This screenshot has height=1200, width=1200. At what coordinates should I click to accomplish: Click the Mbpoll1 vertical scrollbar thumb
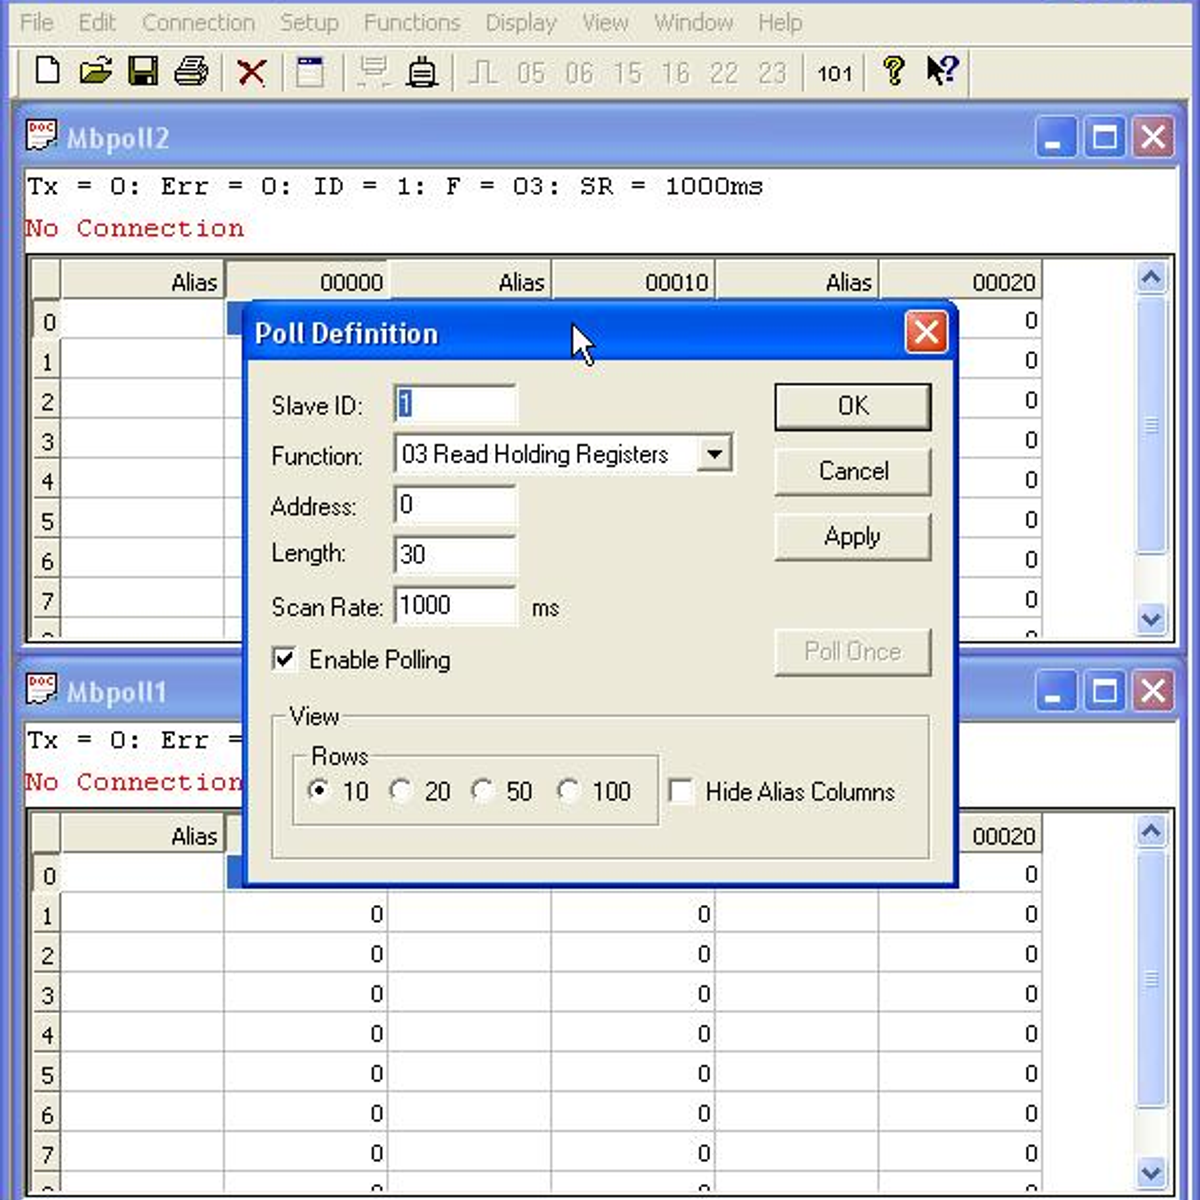point(1151,978)
